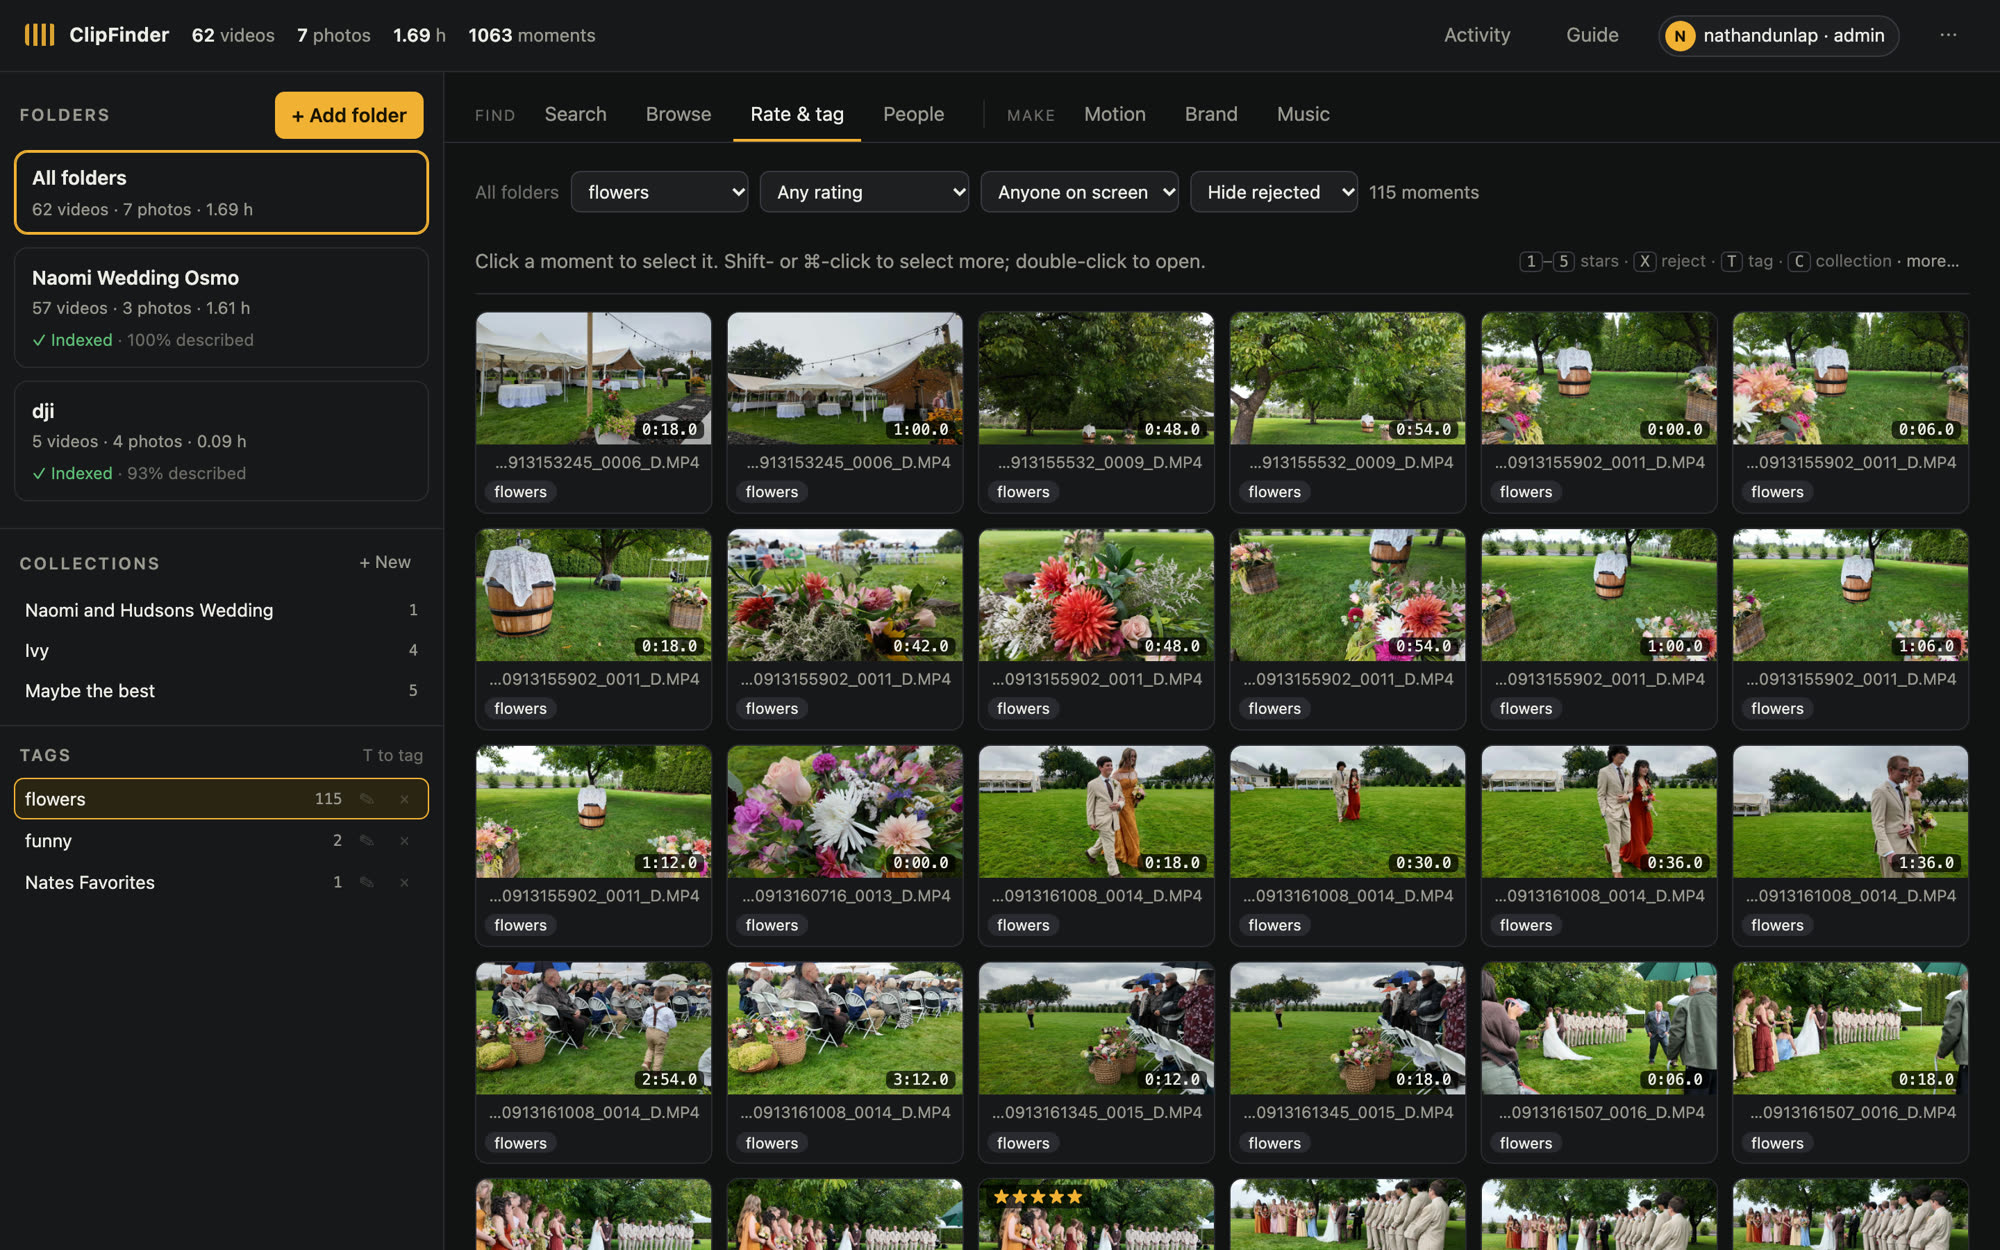Open the Hide rejected dropdown
2000x1250 pixels.
[1274, 192]
